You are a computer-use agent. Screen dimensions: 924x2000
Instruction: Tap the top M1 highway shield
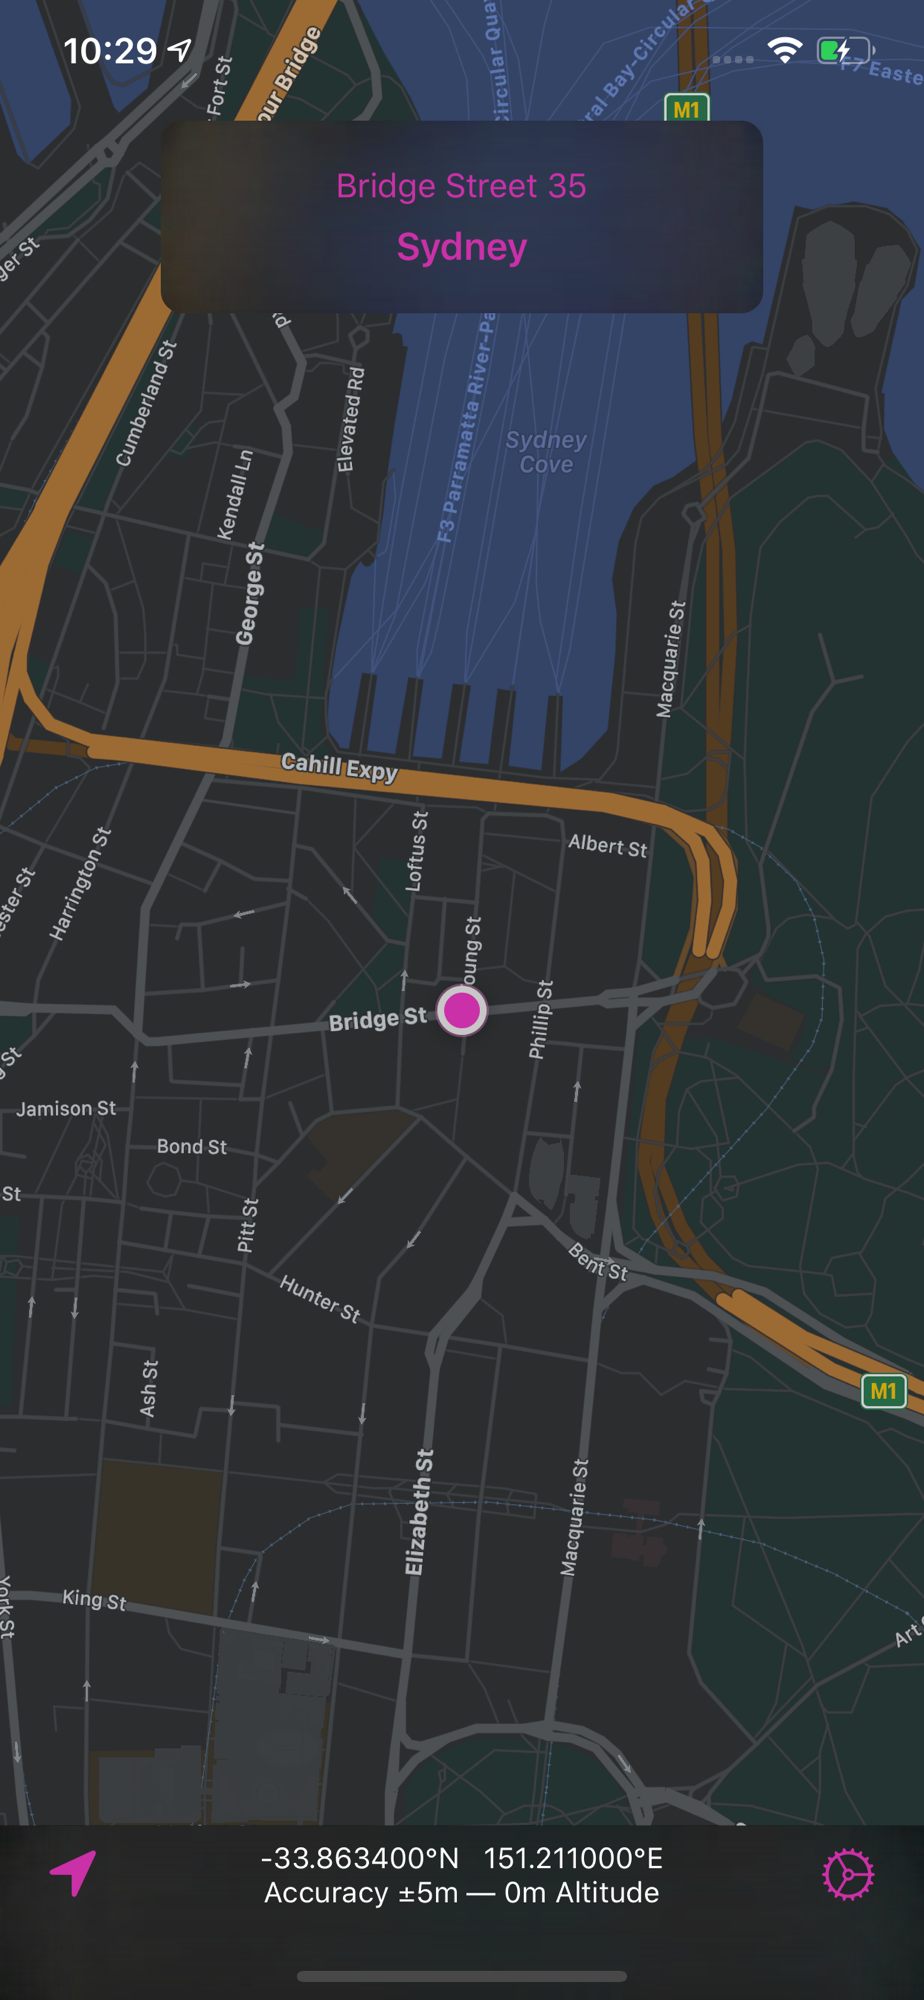(x=687, y=109)
